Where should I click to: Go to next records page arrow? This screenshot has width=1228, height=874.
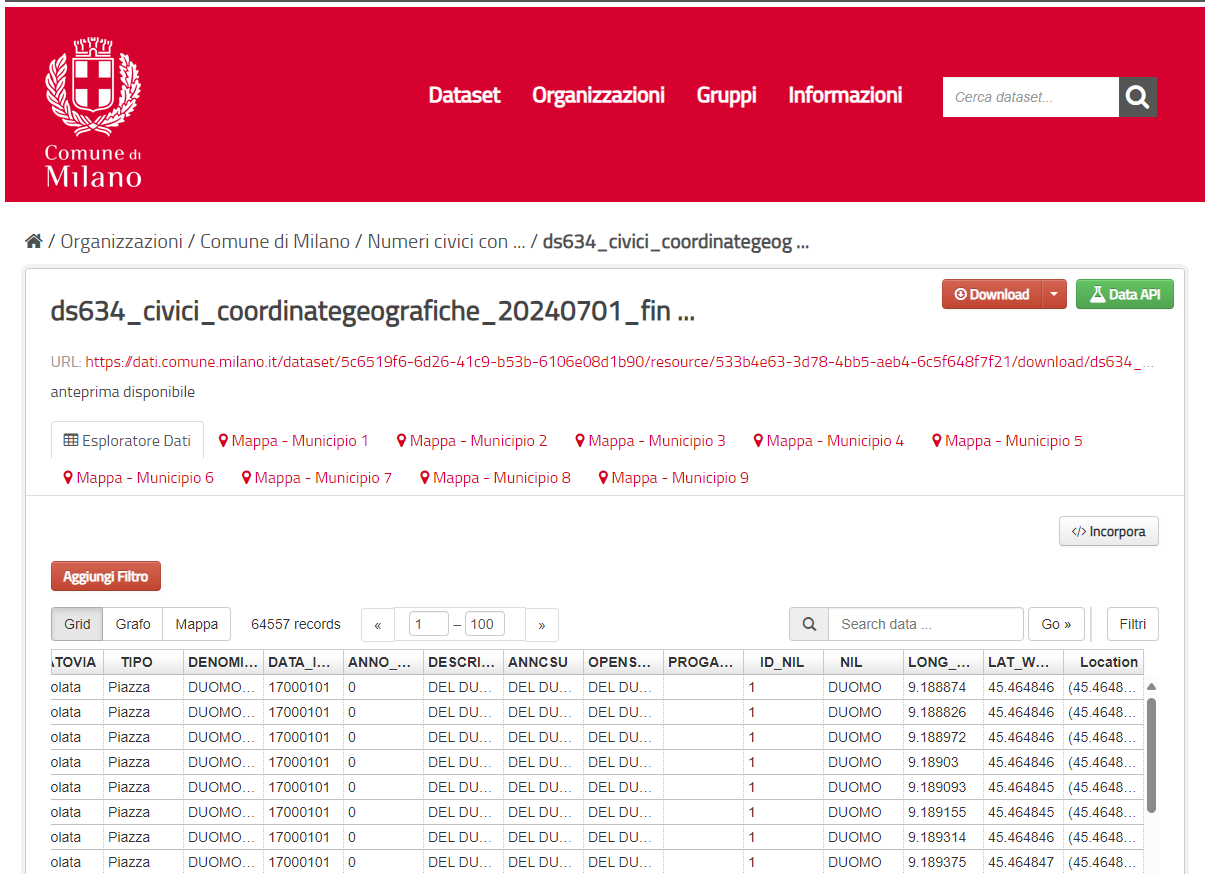[542, 625]
